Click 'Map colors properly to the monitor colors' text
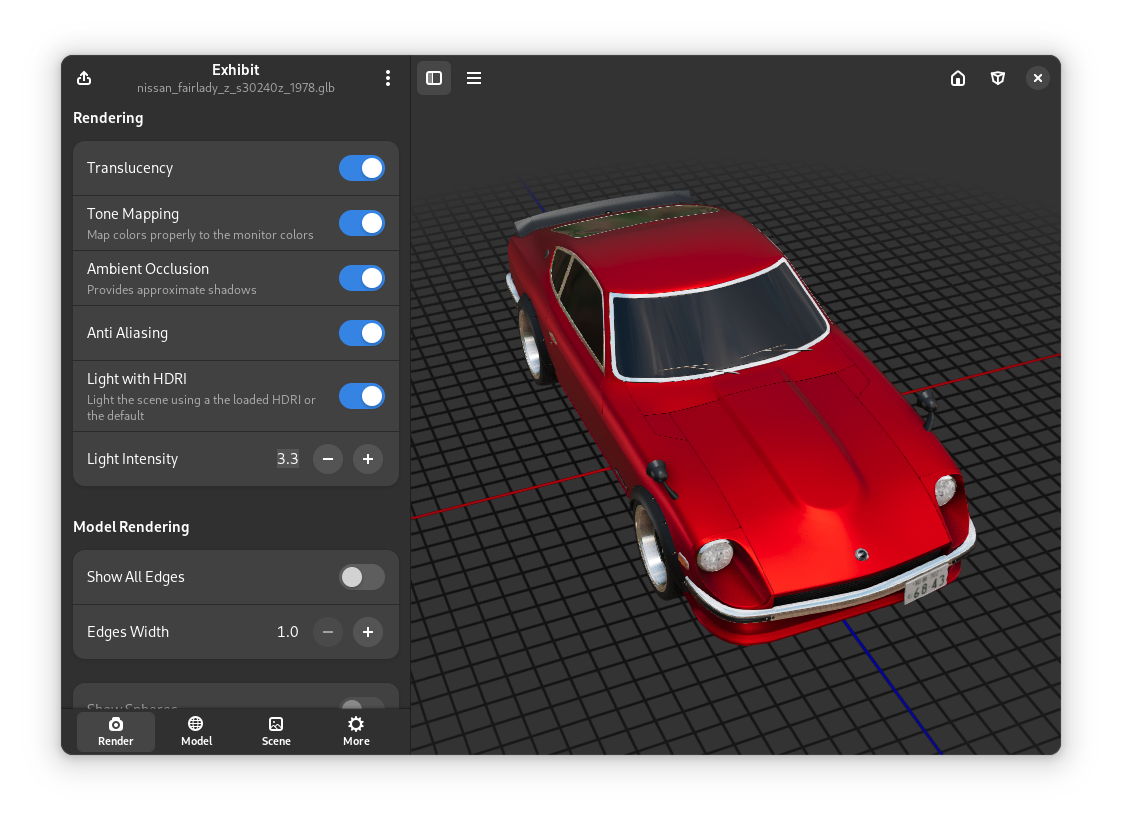The width and height of the screenshot is (1122, 822). (200, 235)
